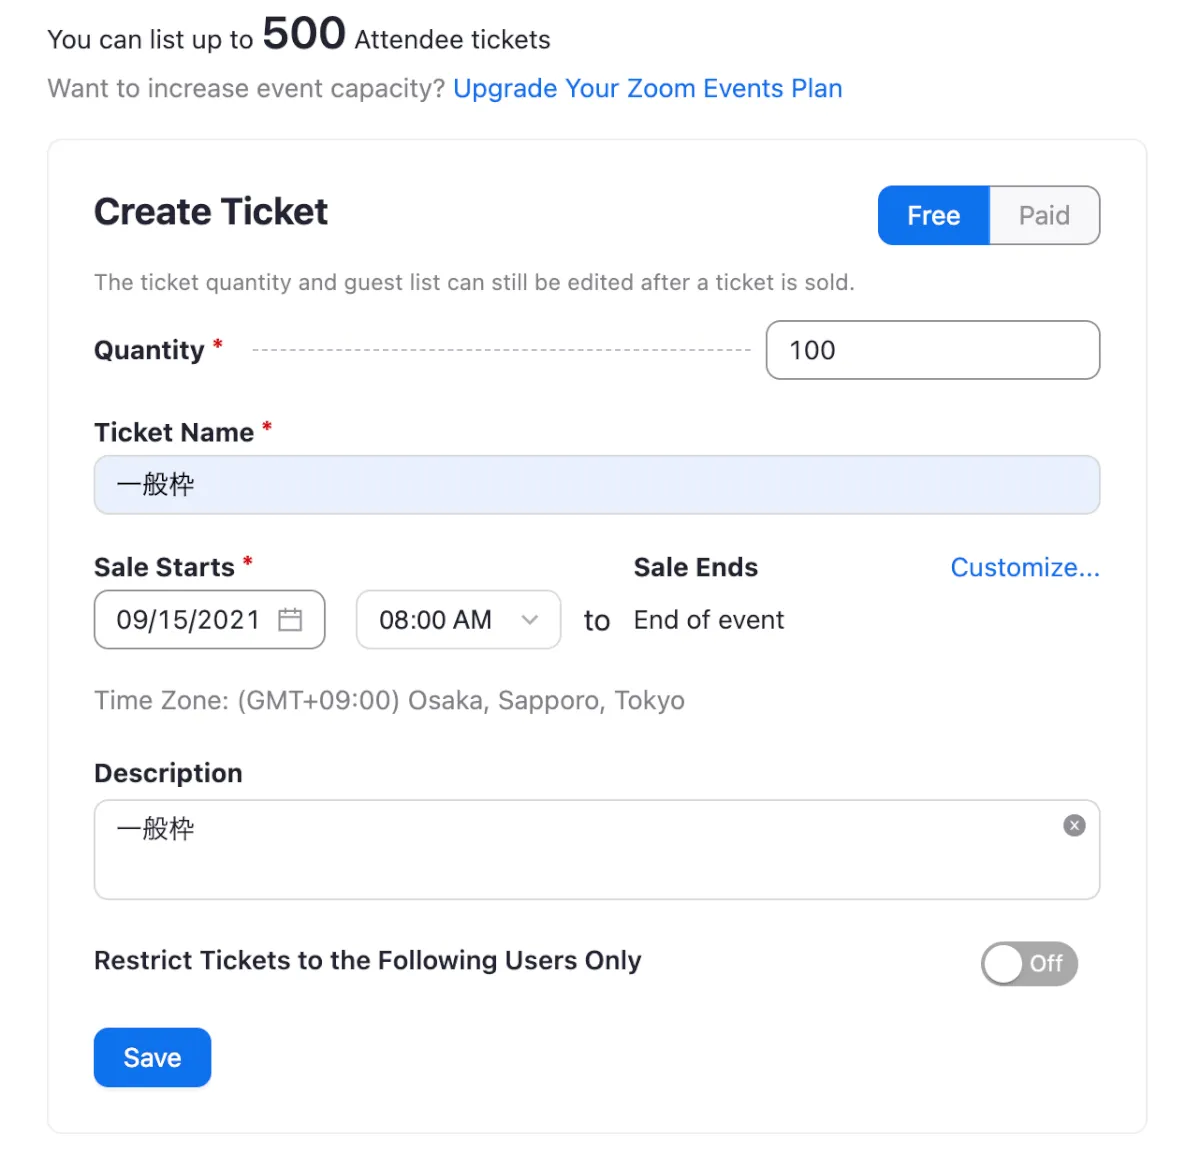Expand the 08:00 AM time chevron
Screen dimensions: 1200x1166
[x=530, y=620]
